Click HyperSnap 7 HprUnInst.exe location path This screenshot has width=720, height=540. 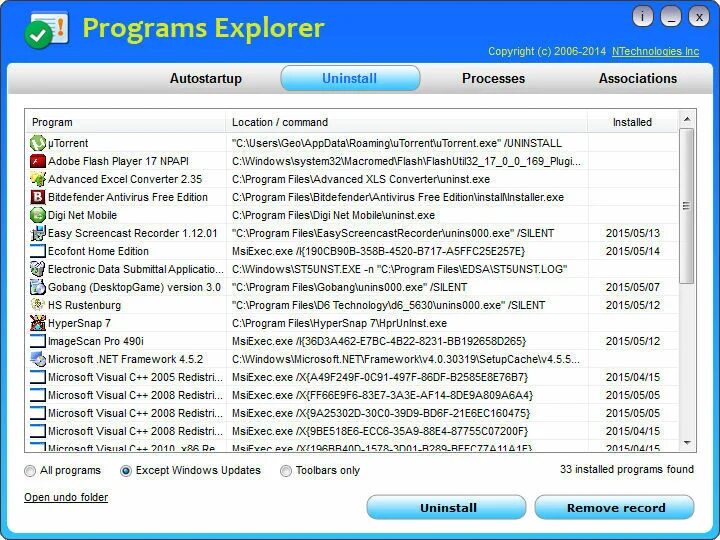[x=339, y=323]
